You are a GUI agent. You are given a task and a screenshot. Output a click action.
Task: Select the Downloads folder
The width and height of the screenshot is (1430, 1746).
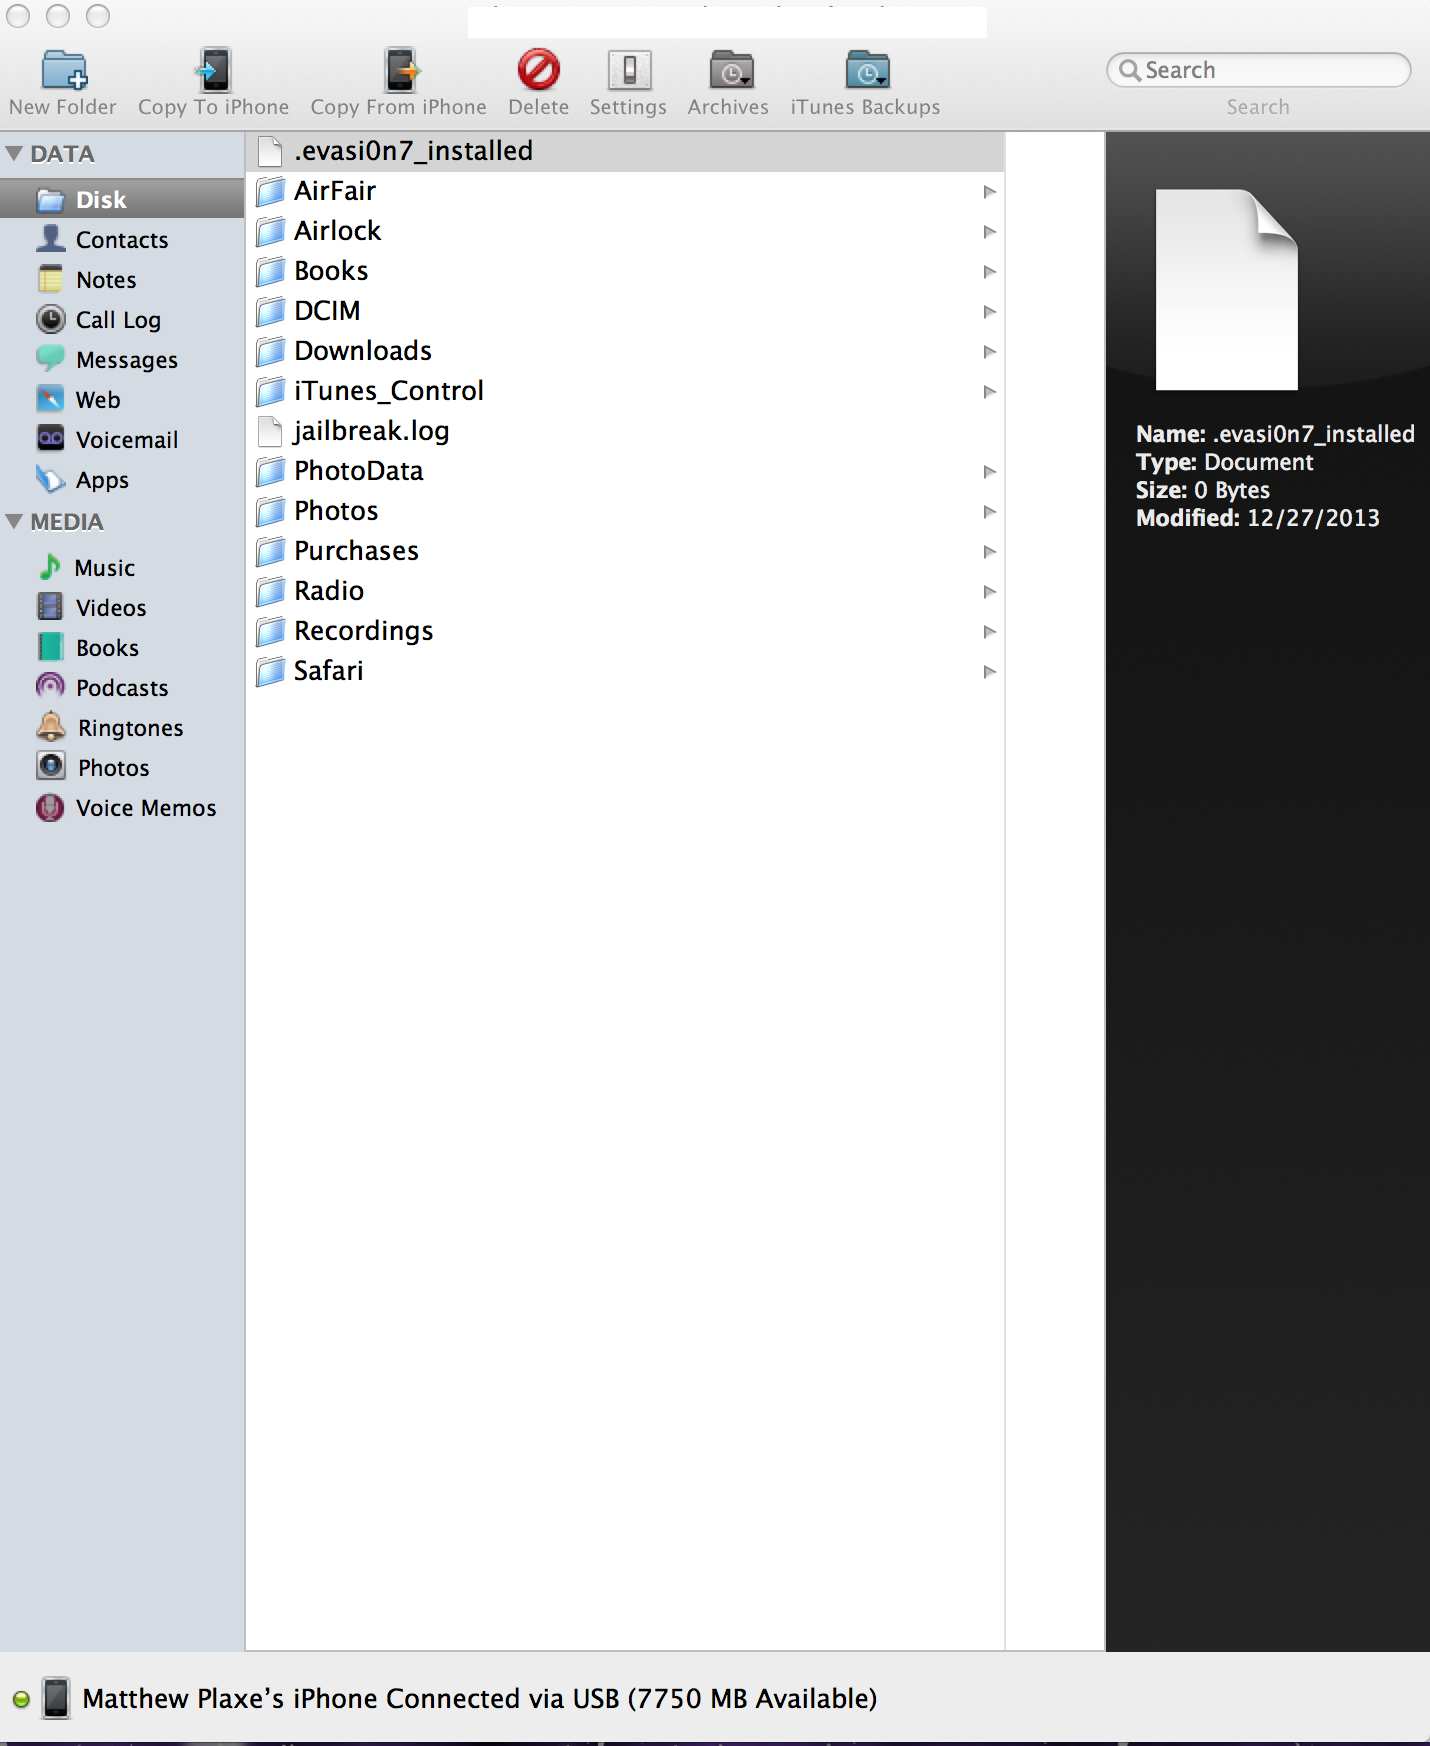pos(625,351)
